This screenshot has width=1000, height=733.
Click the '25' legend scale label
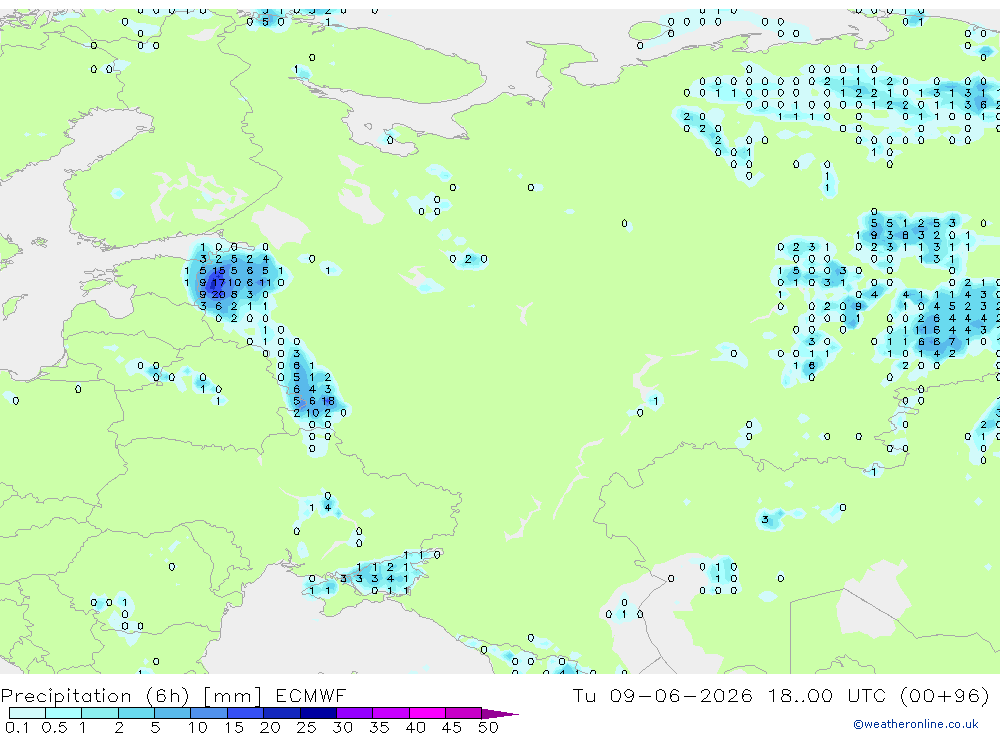(x=307, y=727)
